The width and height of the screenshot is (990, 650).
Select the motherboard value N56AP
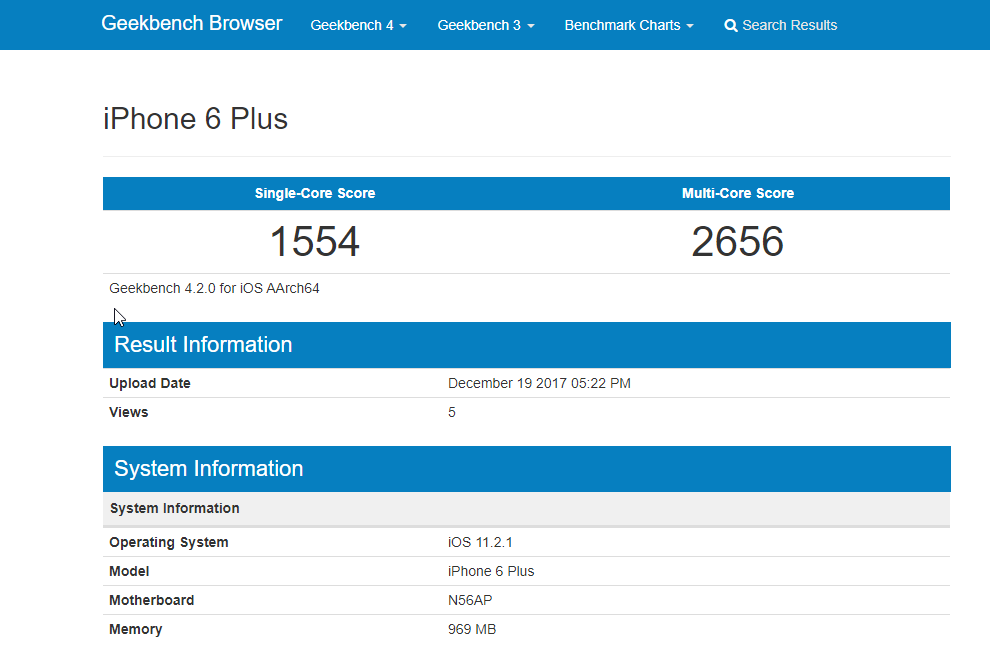470,601
